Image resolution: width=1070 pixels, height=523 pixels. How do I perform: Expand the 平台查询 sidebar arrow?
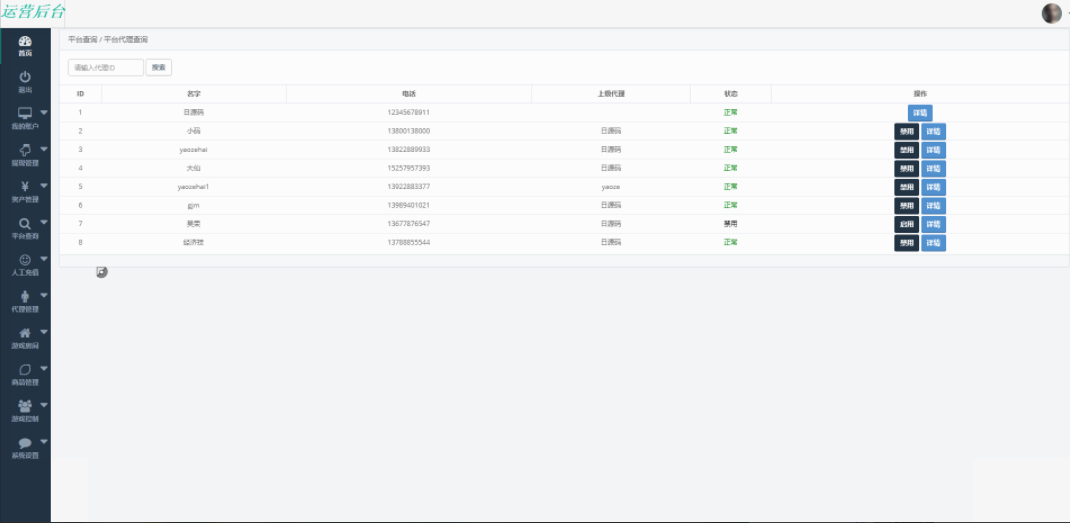(44, 222)
